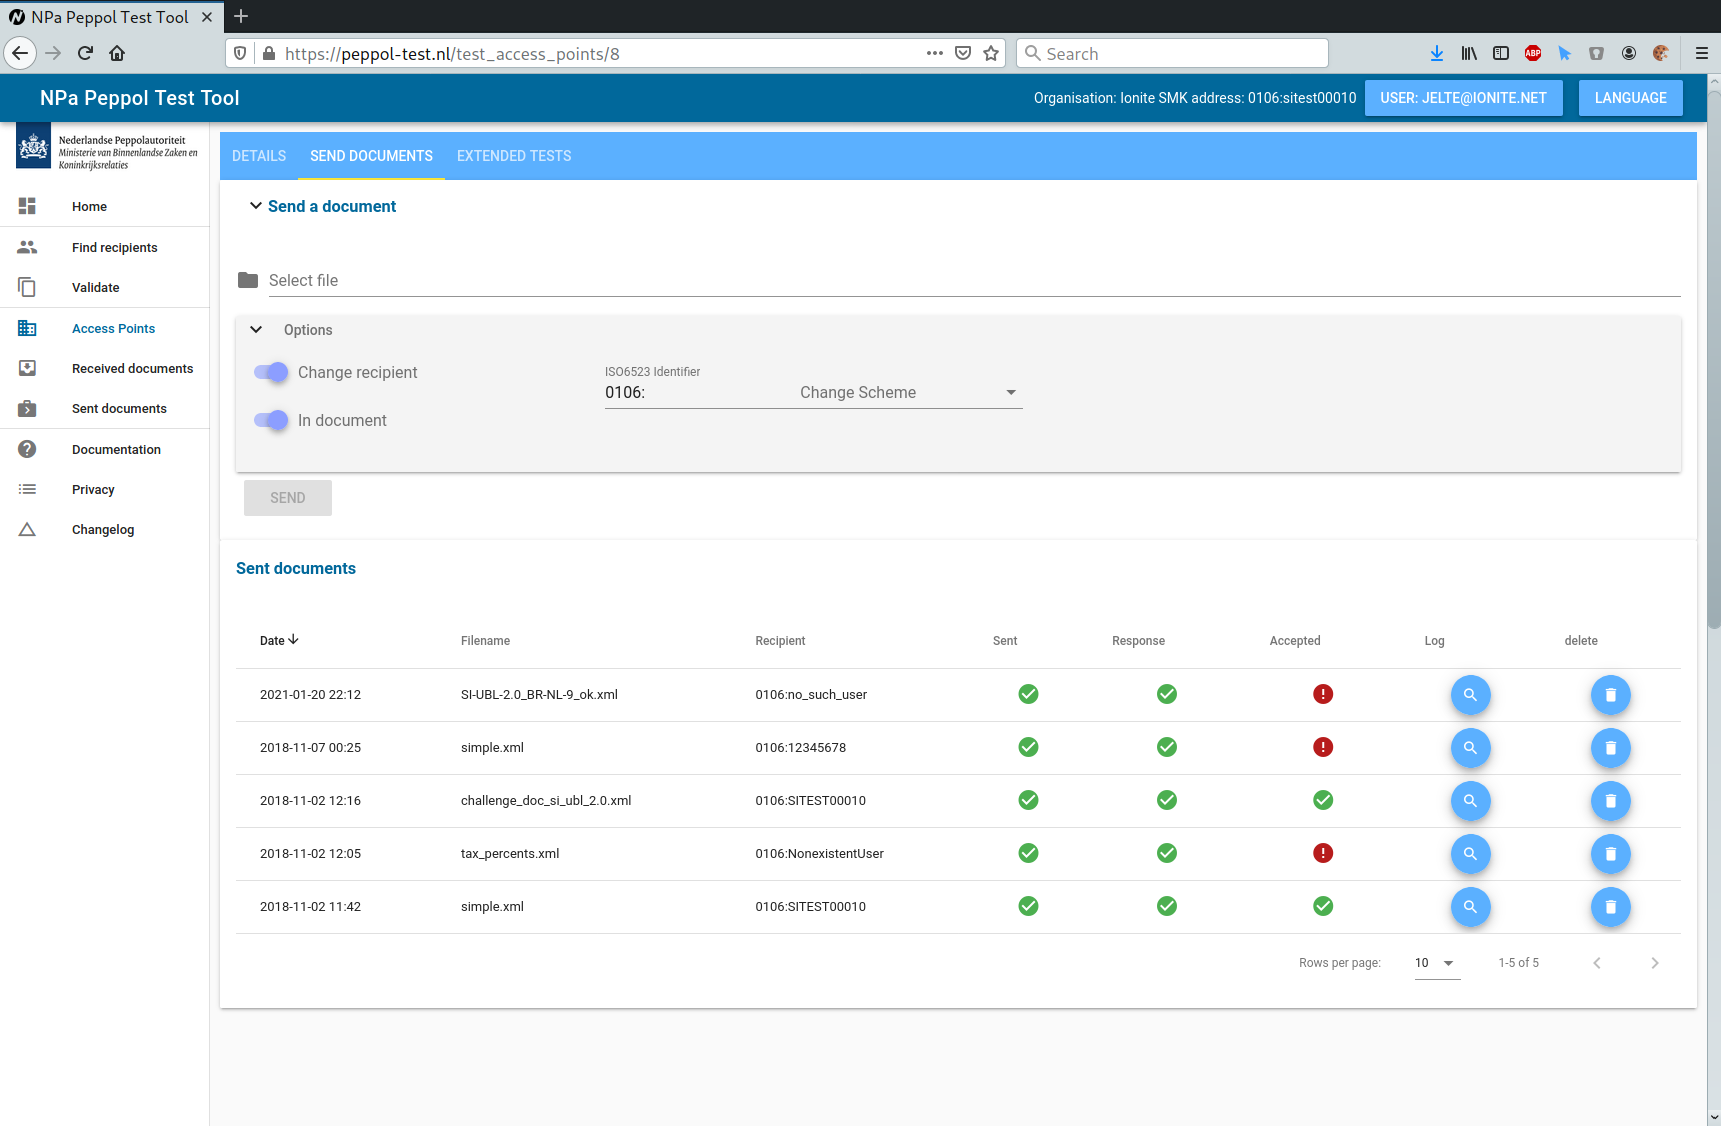This screenshot has height=1126, width=1721.
Task: Click the browser URL address bar
Action: (600, 53)
